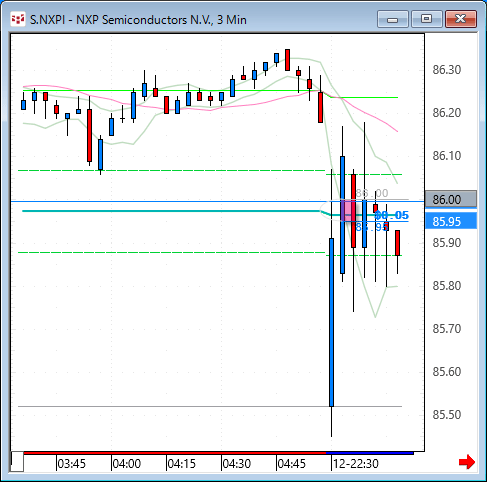This screenshot has width=487, height=482.
Task: Click the 04:45 time axis label
Action: [x=292, y=464]
